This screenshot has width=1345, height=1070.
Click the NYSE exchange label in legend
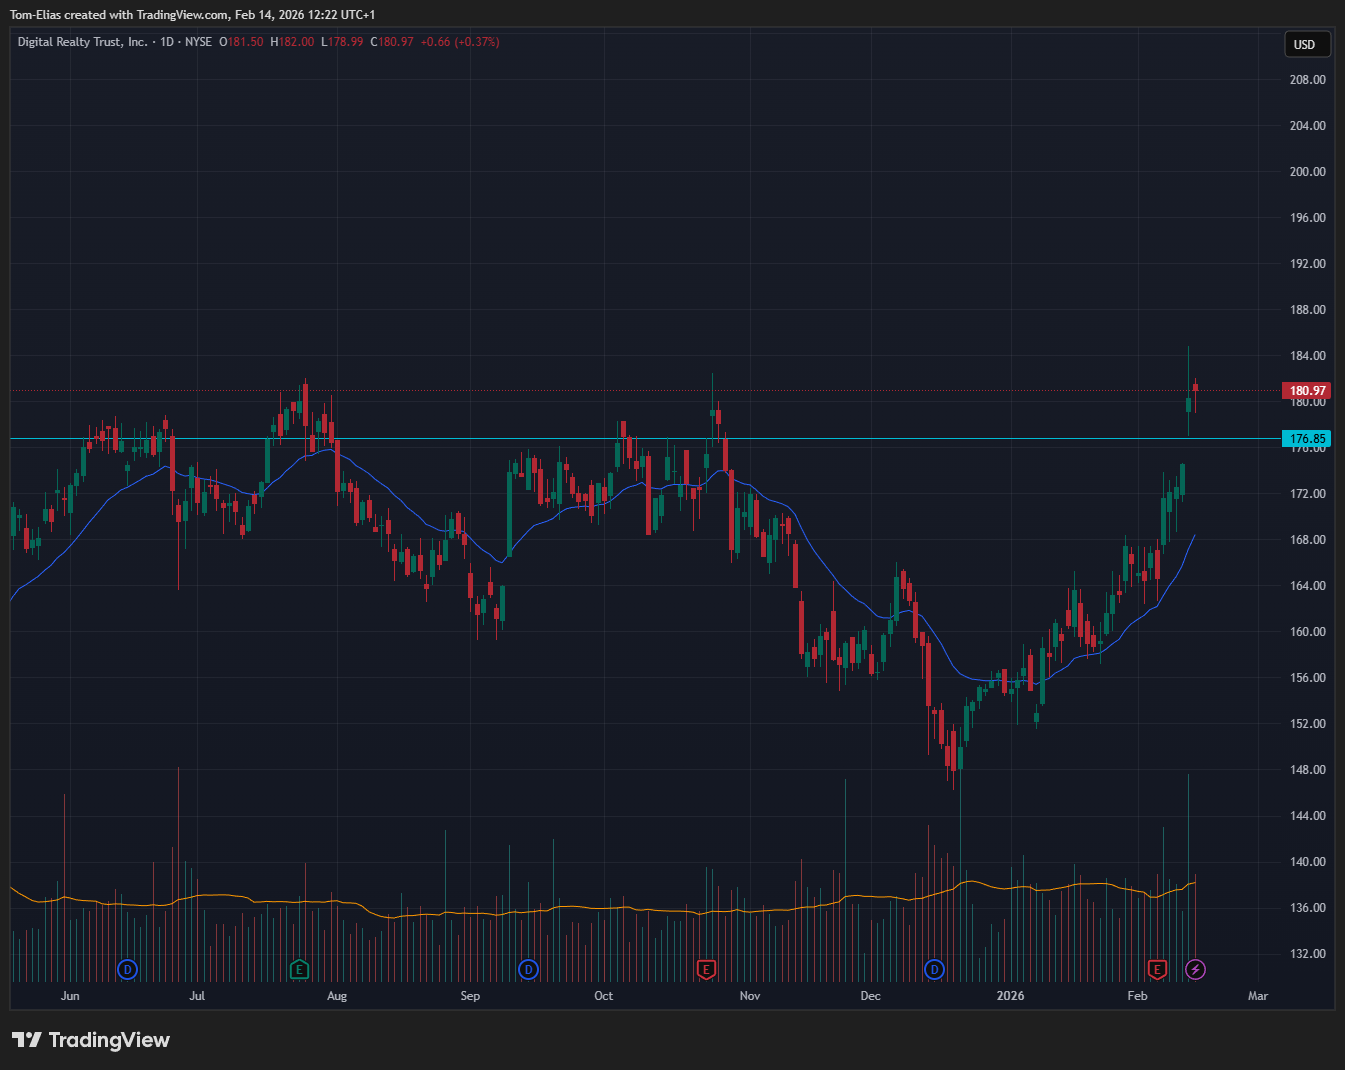point(198,42)
